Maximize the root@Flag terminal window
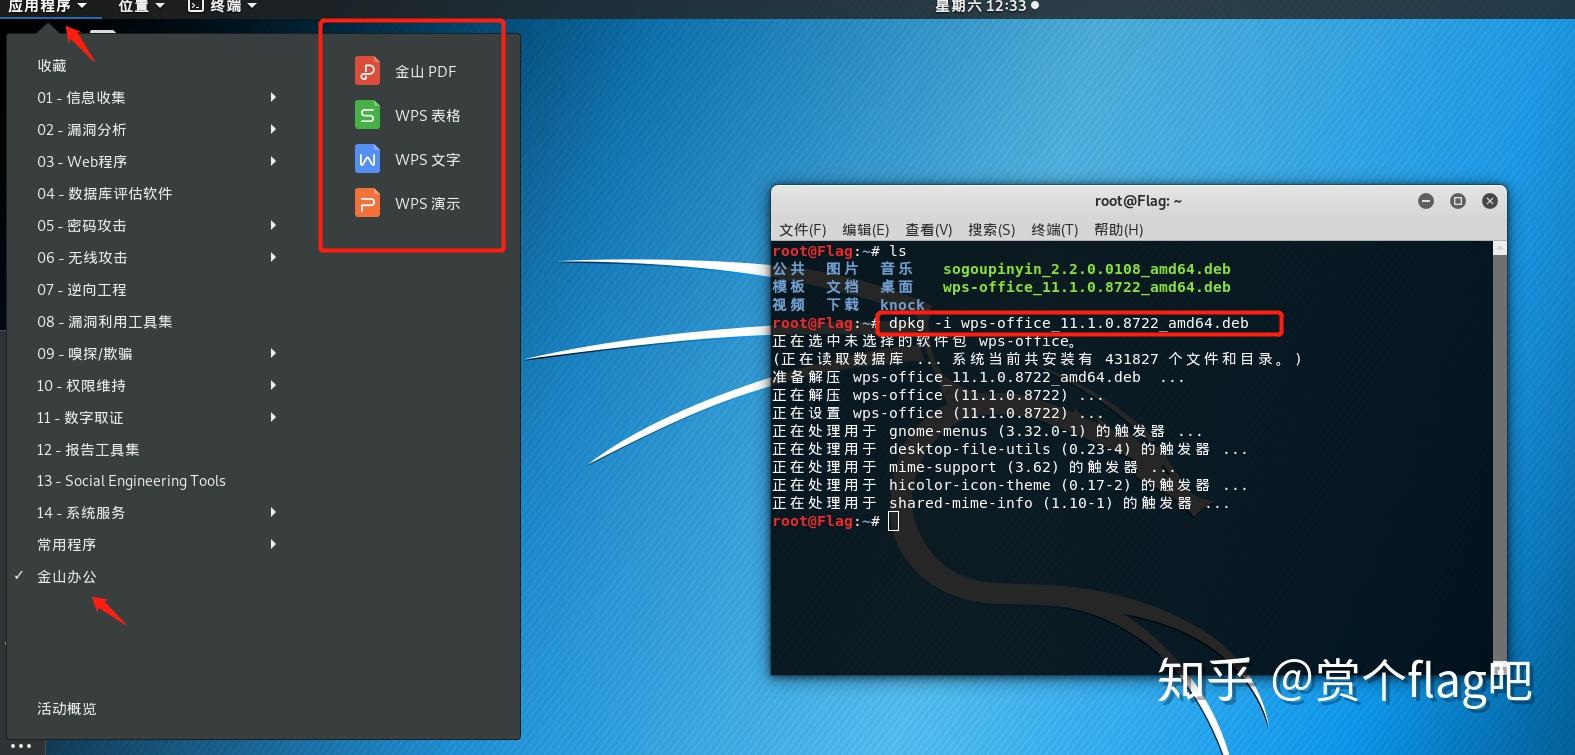This screenshot has width=1575, height=755. (1458, 201)
